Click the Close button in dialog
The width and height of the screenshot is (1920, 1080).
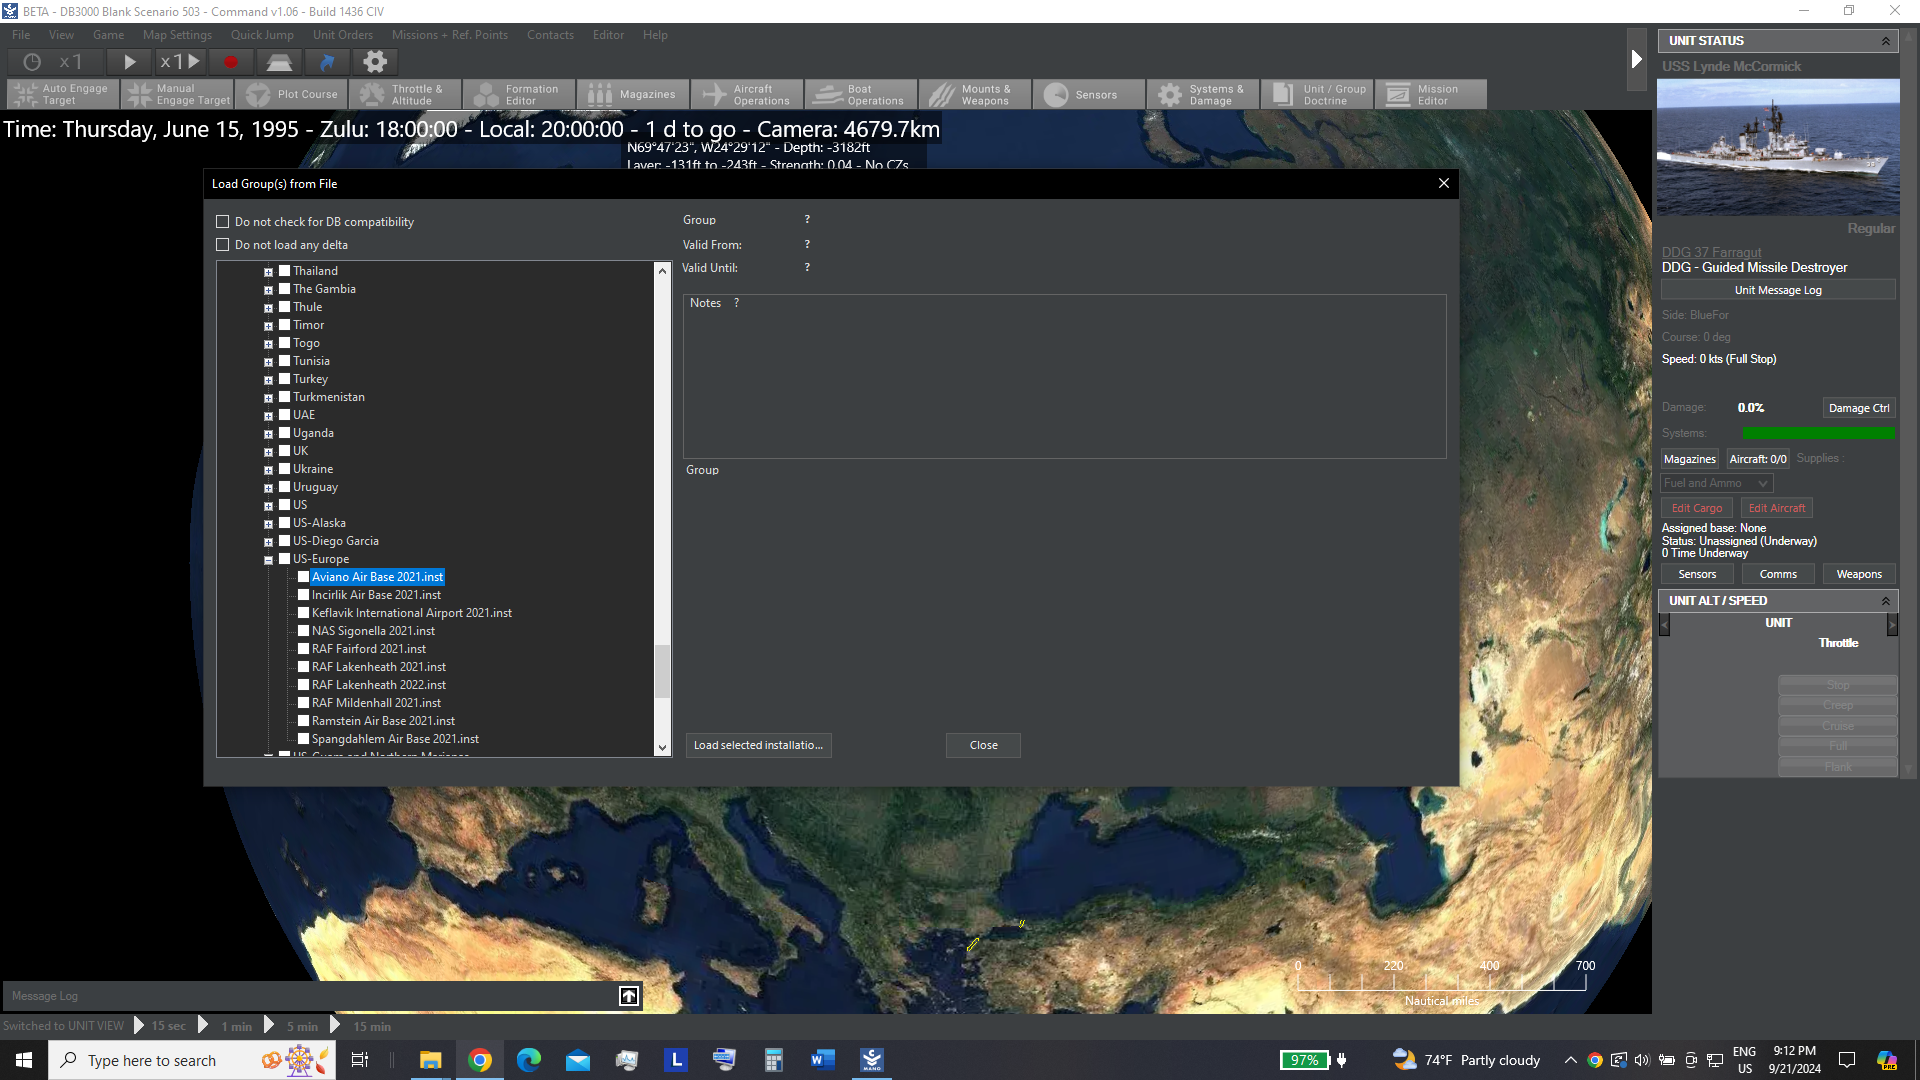click(984, 745)
